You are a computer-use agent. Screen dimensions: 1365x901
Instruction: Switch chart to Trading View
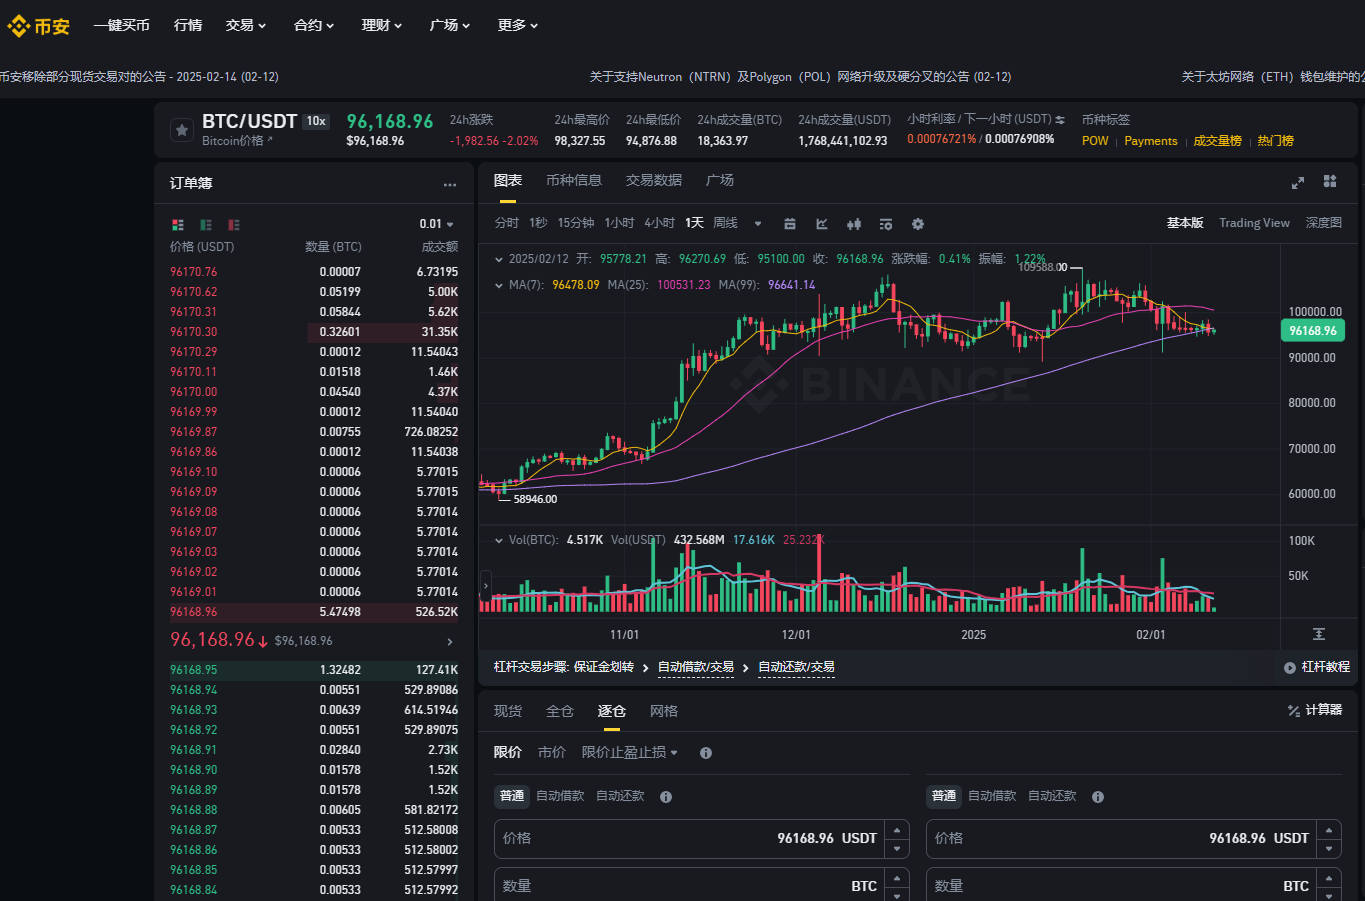tap(1254, 223)
